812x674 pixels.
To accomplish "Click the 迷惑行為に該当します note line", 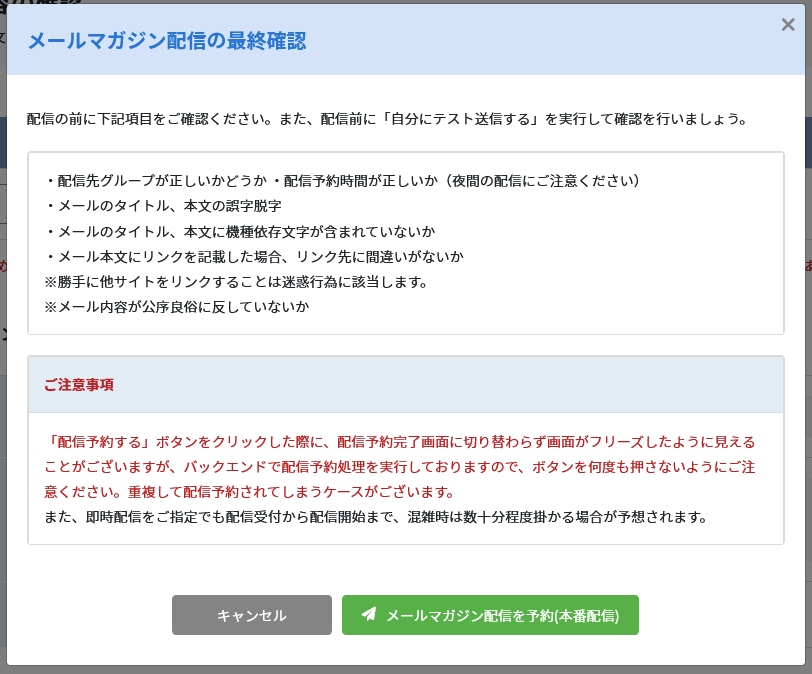I will [x=236, y=281].
